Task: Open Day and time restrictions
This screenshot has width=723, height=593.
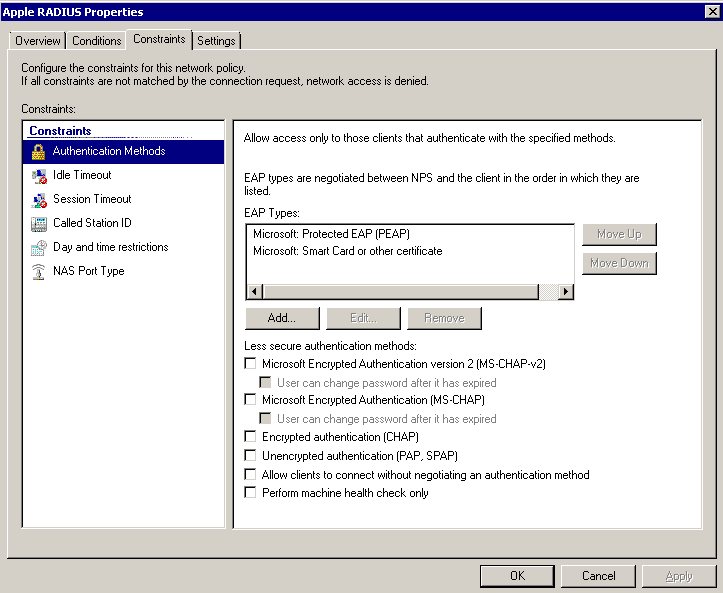Action: [123, 247]
